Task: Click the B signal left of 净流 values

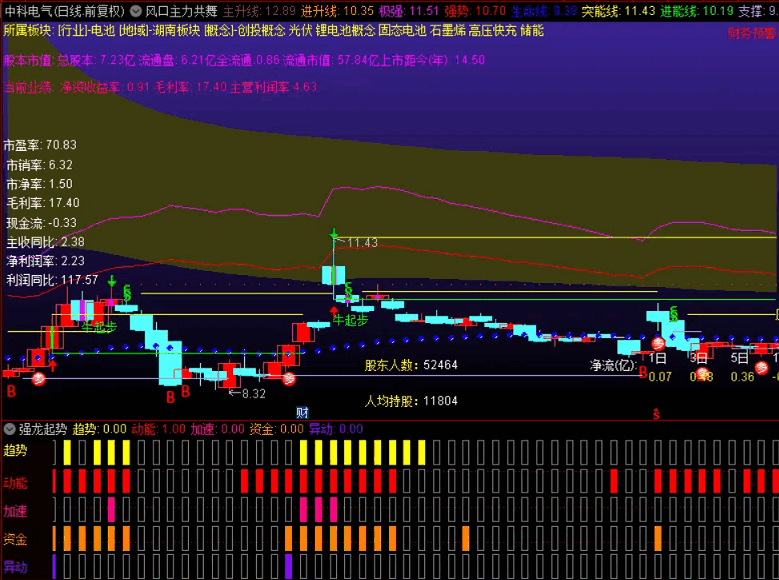Action: pyautogui.click(x=643, y=372)
